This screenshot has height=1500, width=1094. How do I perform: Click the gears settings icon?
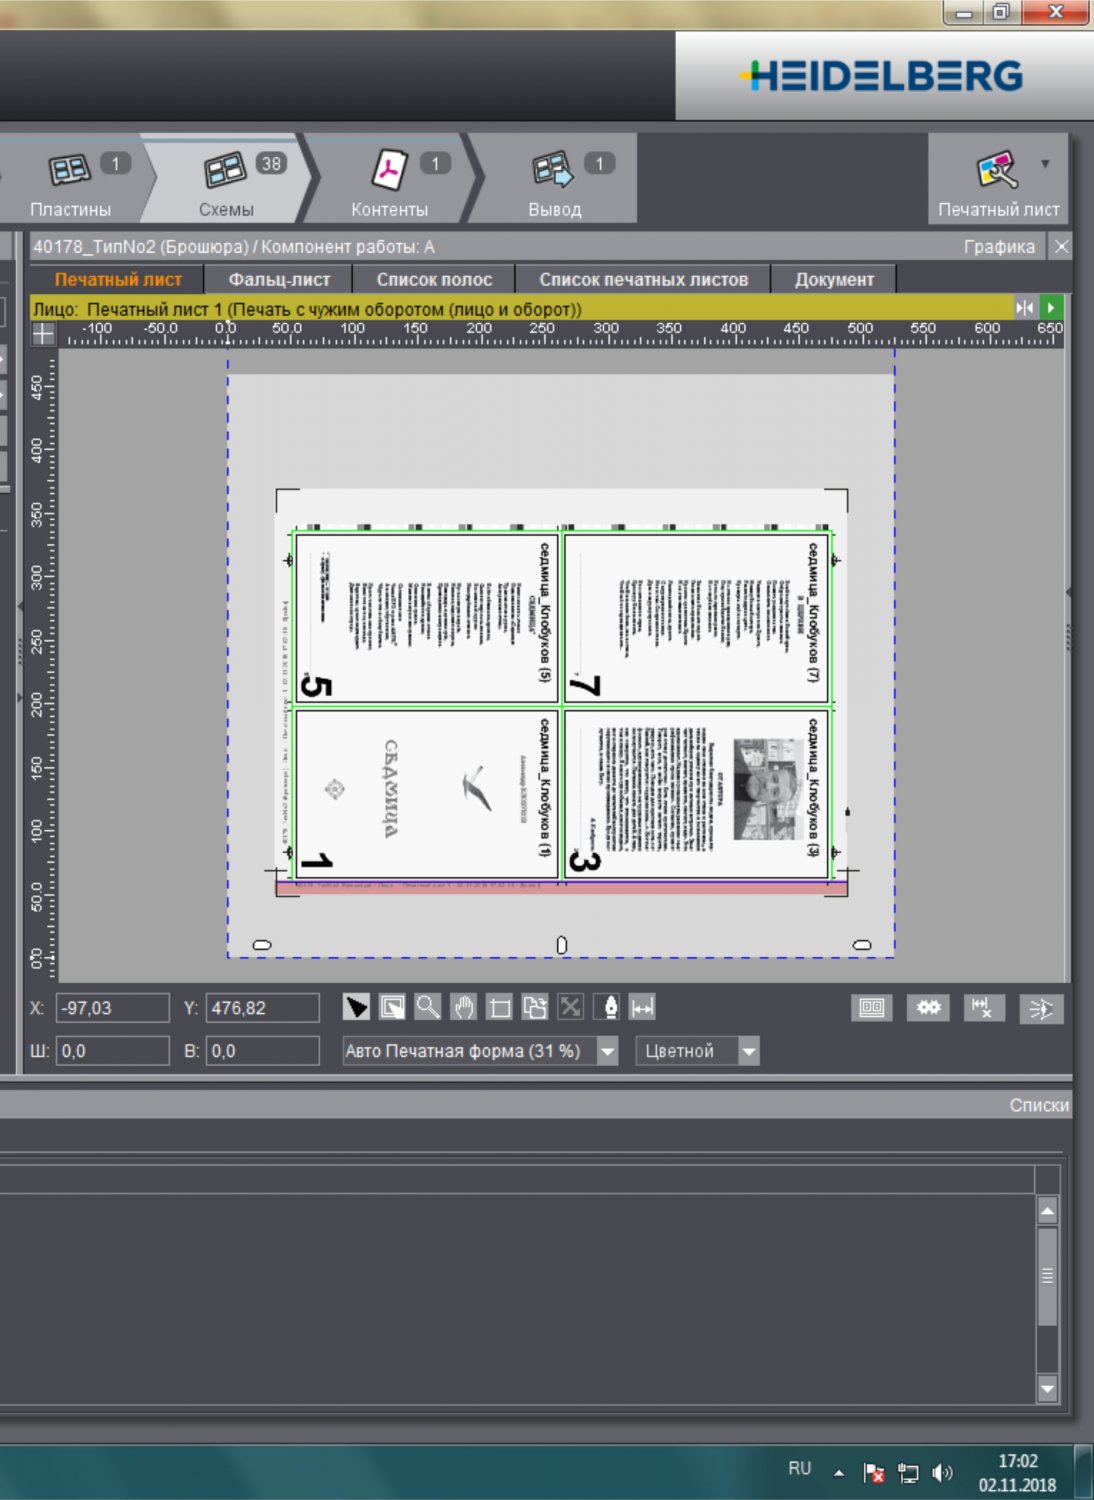click(928, 1008)
